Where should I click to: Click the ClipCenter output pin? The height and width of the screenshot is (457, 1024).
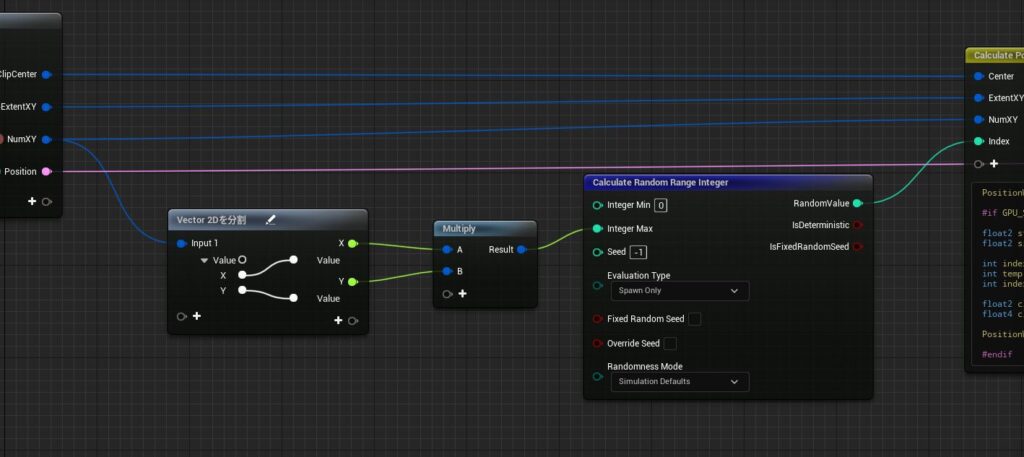[x=46, y=74]
